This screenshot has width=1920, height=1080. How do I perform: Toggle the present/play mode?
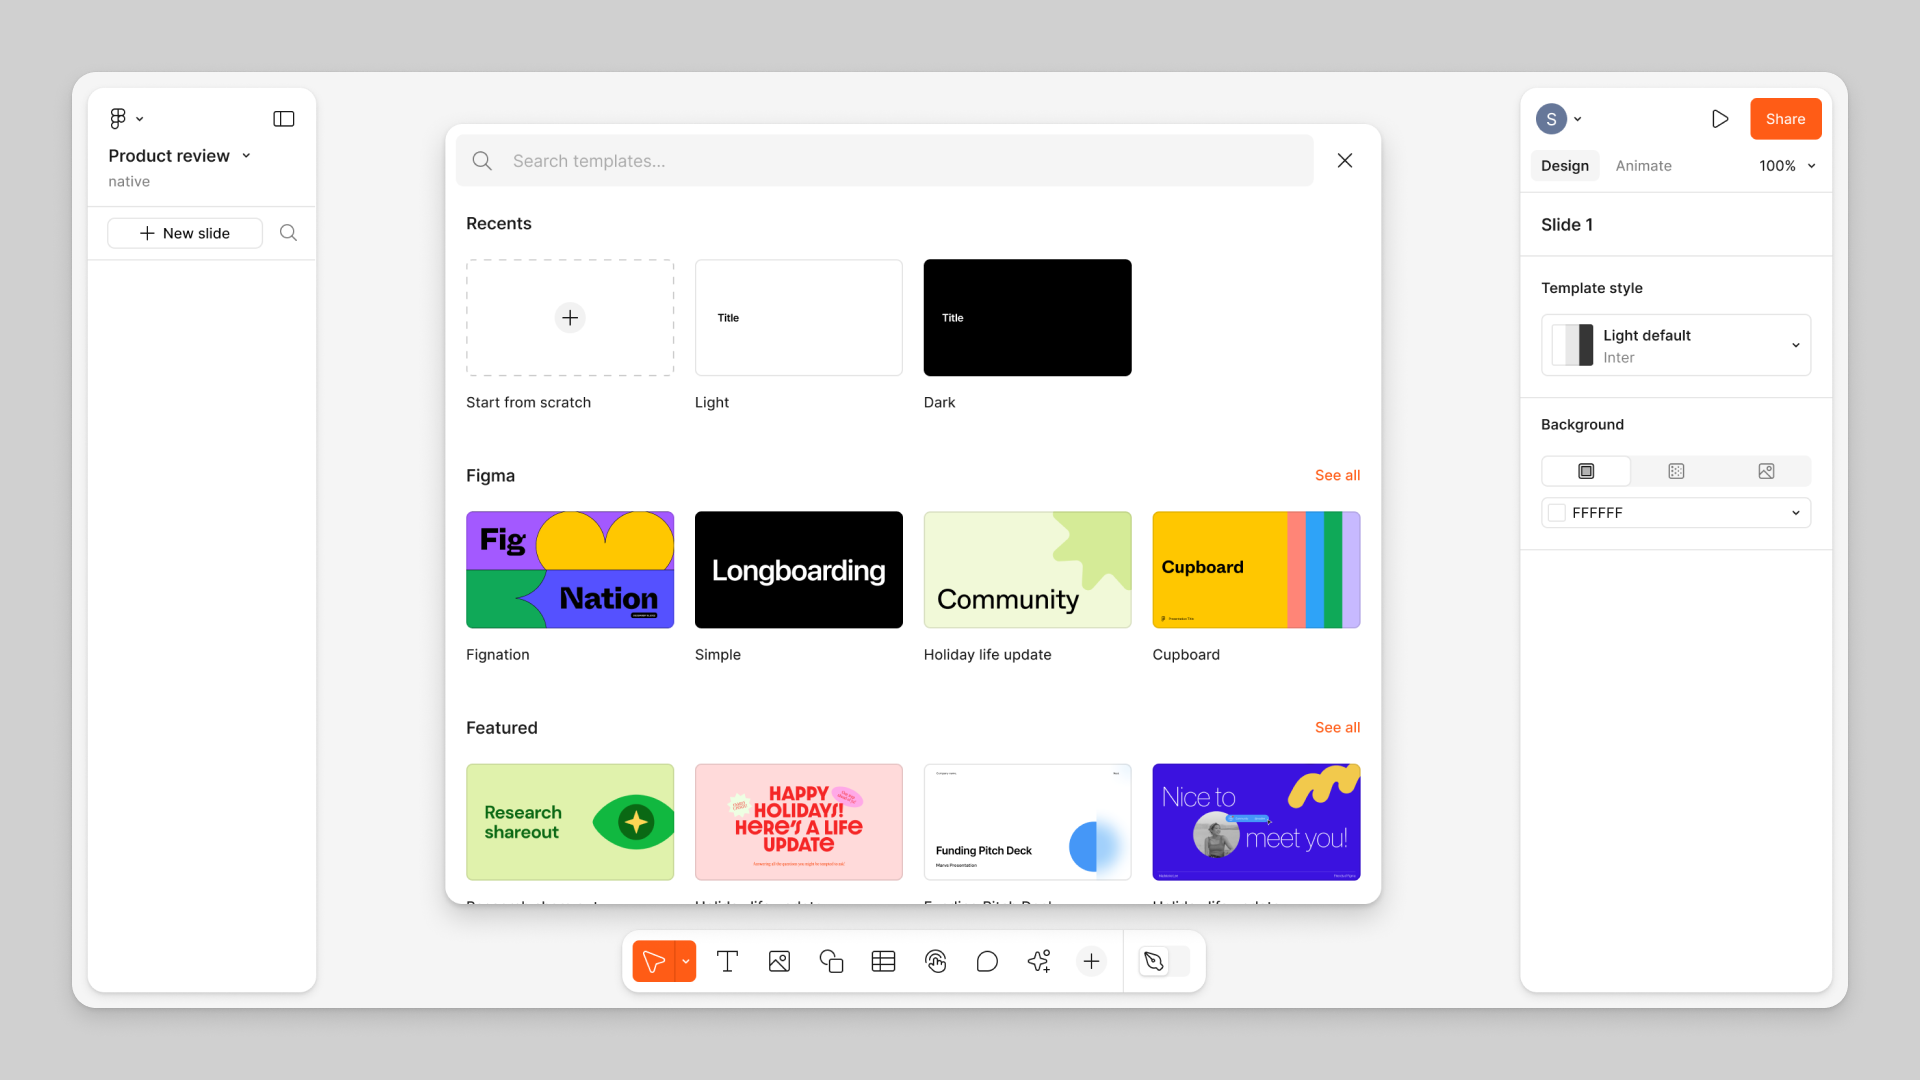[1721, 119]
